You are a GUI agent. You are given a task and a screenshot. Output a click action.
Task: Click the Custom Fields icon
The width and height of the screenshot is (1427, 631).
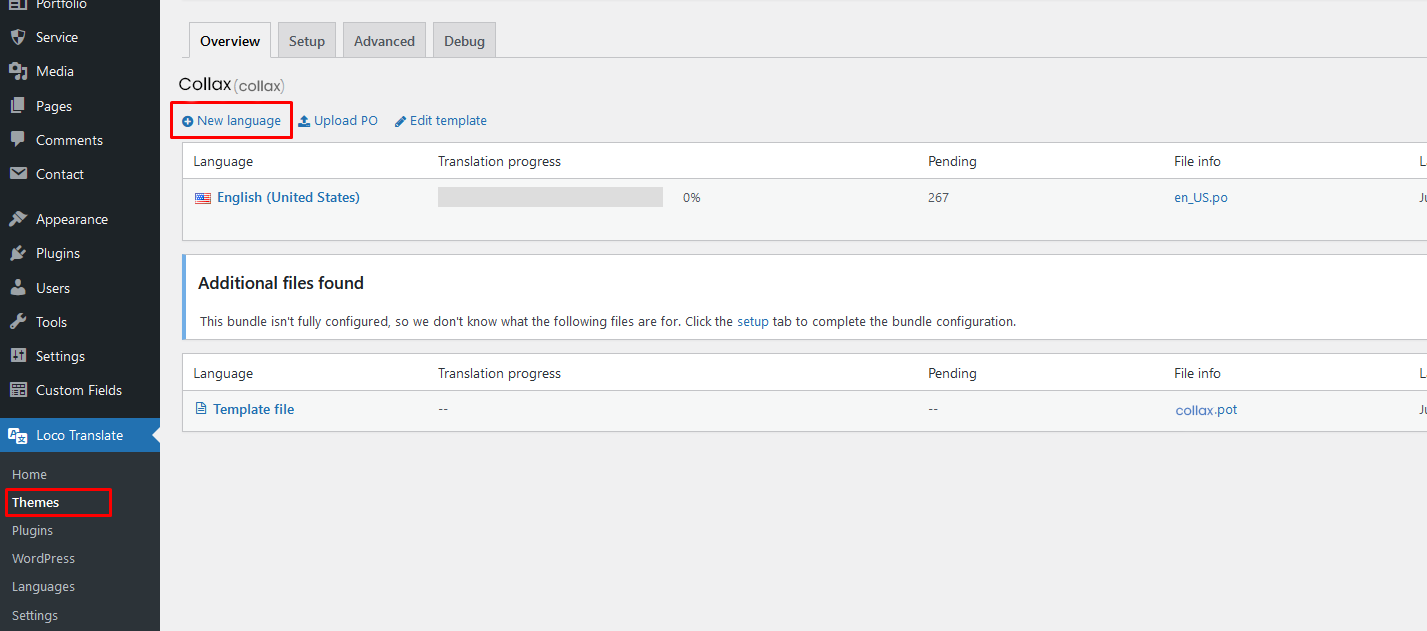(18, 390)
